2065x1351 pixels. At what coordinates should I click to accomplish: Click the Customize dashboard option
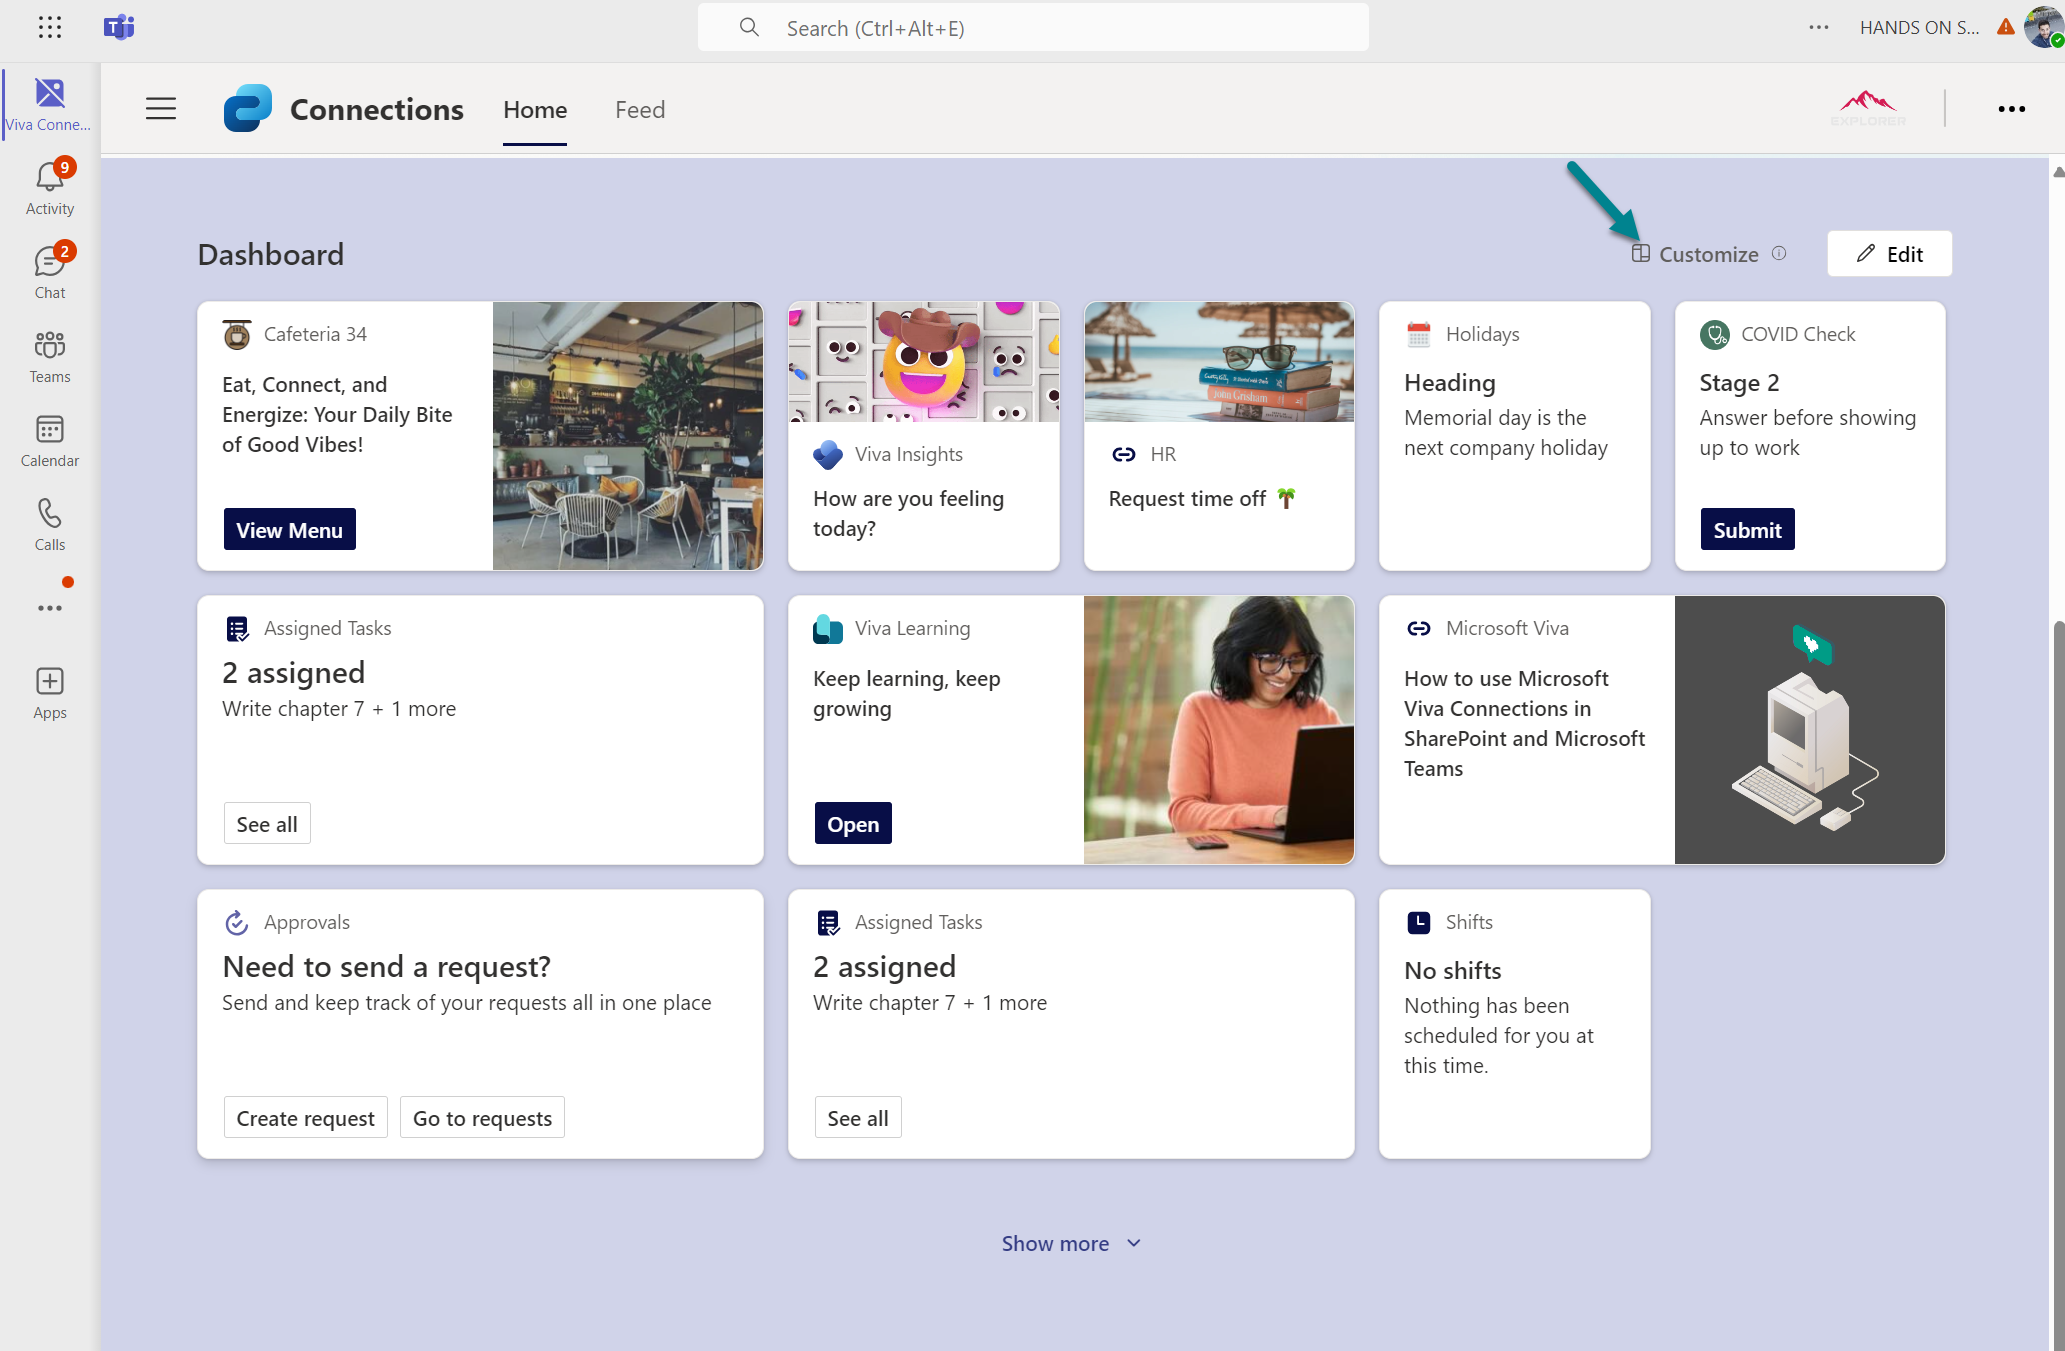1707,254
